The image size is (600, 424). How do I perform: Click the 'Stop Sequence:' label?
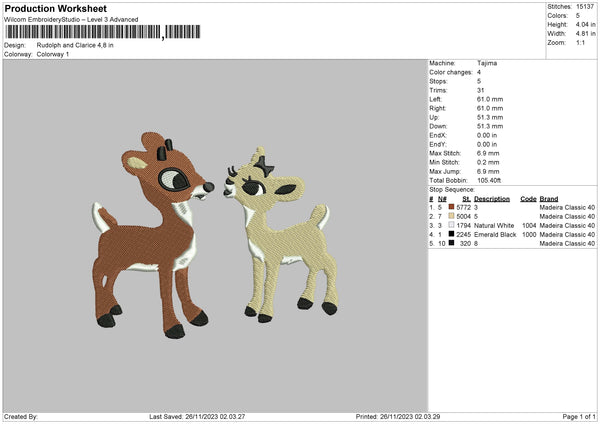tap(452, 189)
